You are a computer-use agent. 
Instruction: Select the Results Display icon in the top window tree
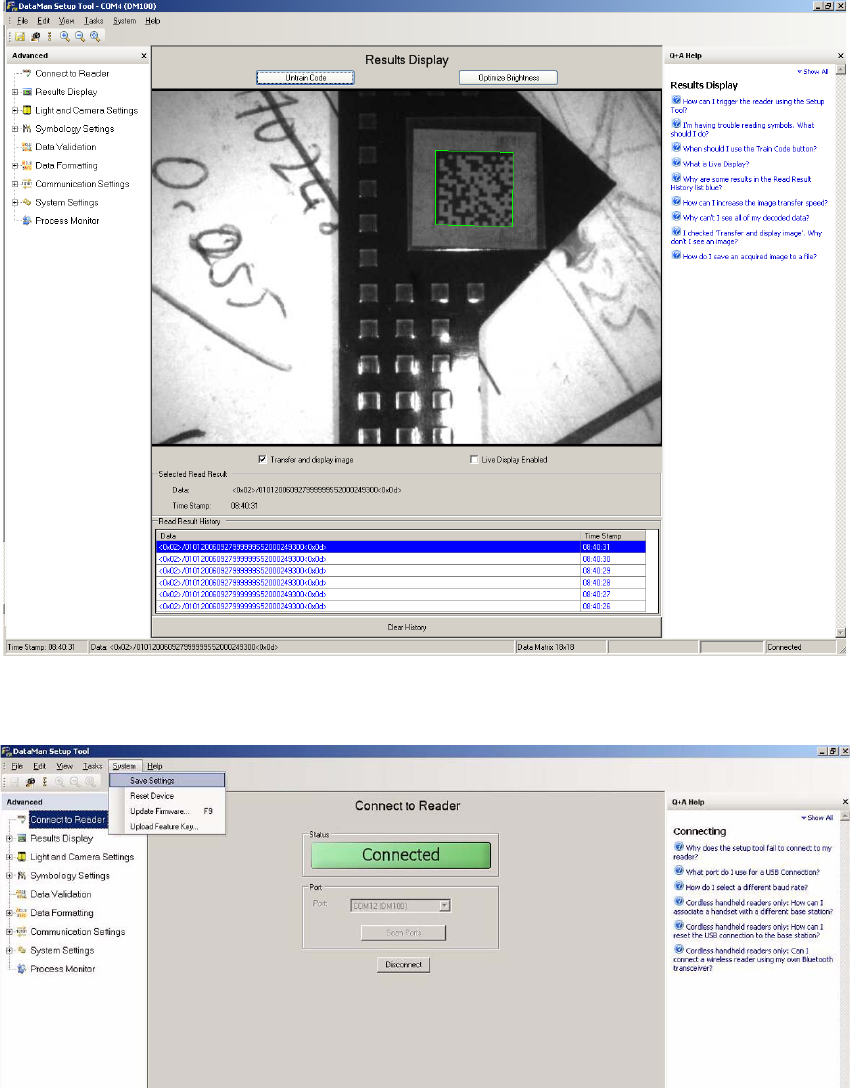click(x=27, y=92)
